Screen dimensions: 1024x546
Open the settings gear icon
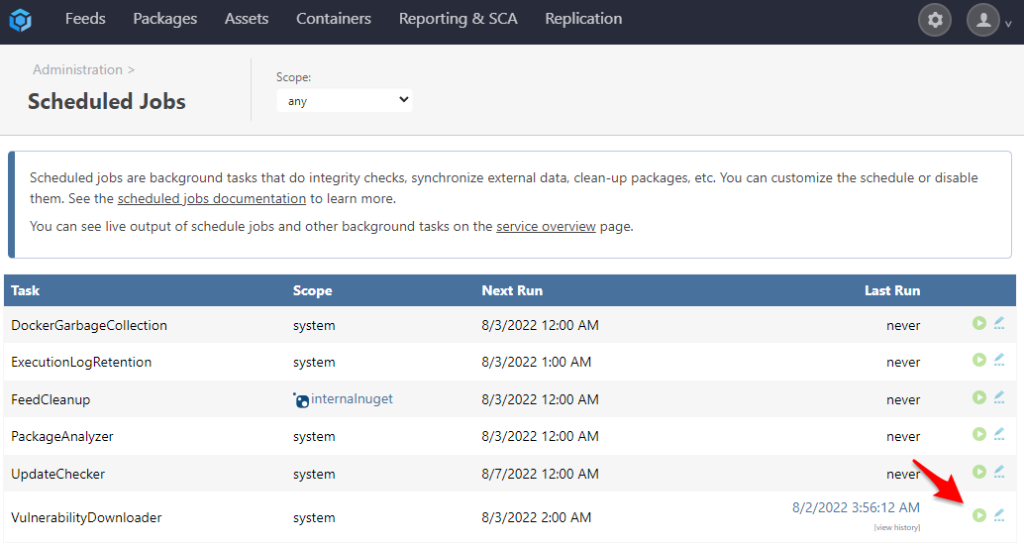[935, 20]
